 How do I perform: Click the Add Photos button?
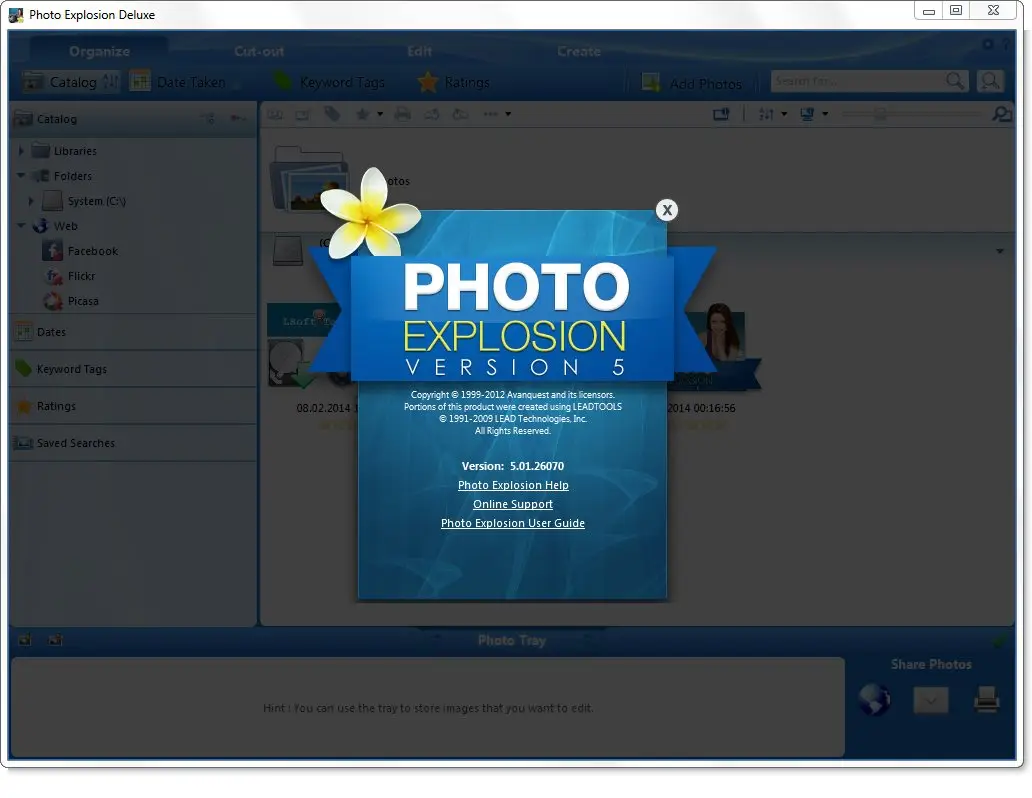point(692,83)
